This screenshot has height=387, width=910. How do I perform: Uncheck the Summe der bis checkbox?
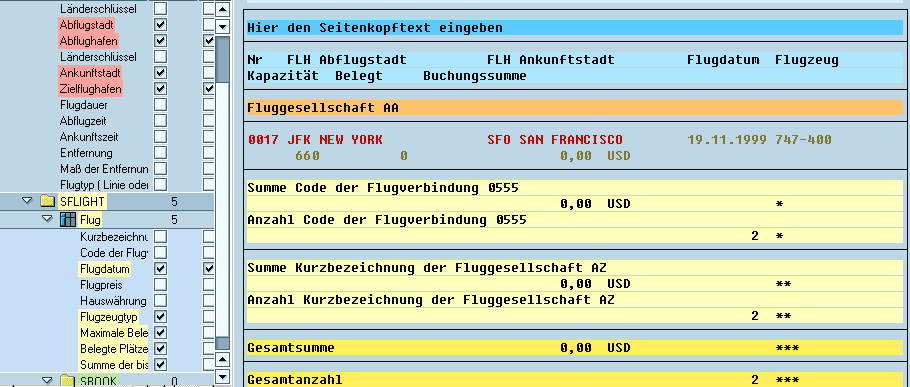point(160,365)
